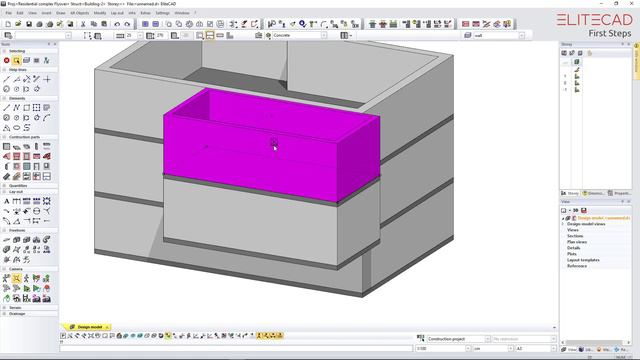Viewport: 640px width, 360px height.
Task: Select the dimension tool in Lay-out
Action: pos(16,201)
